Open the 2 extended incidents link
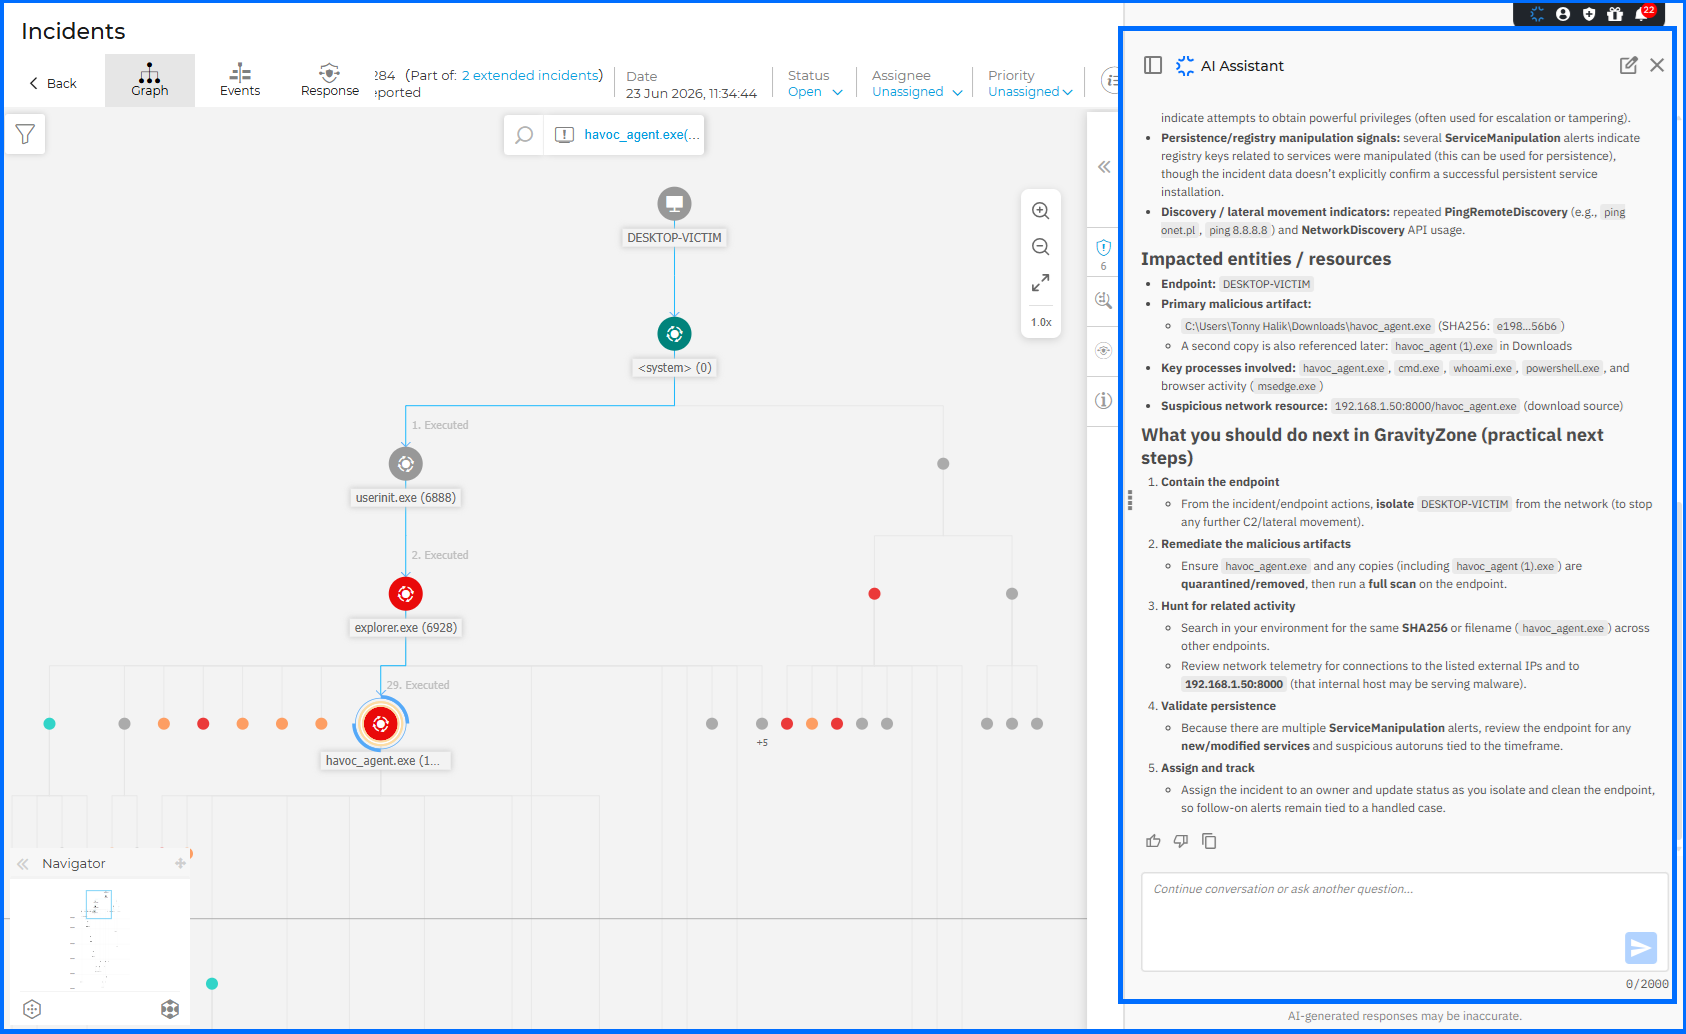The height and width of the screenshot is (1034, 1686). [x=531, y=75]
